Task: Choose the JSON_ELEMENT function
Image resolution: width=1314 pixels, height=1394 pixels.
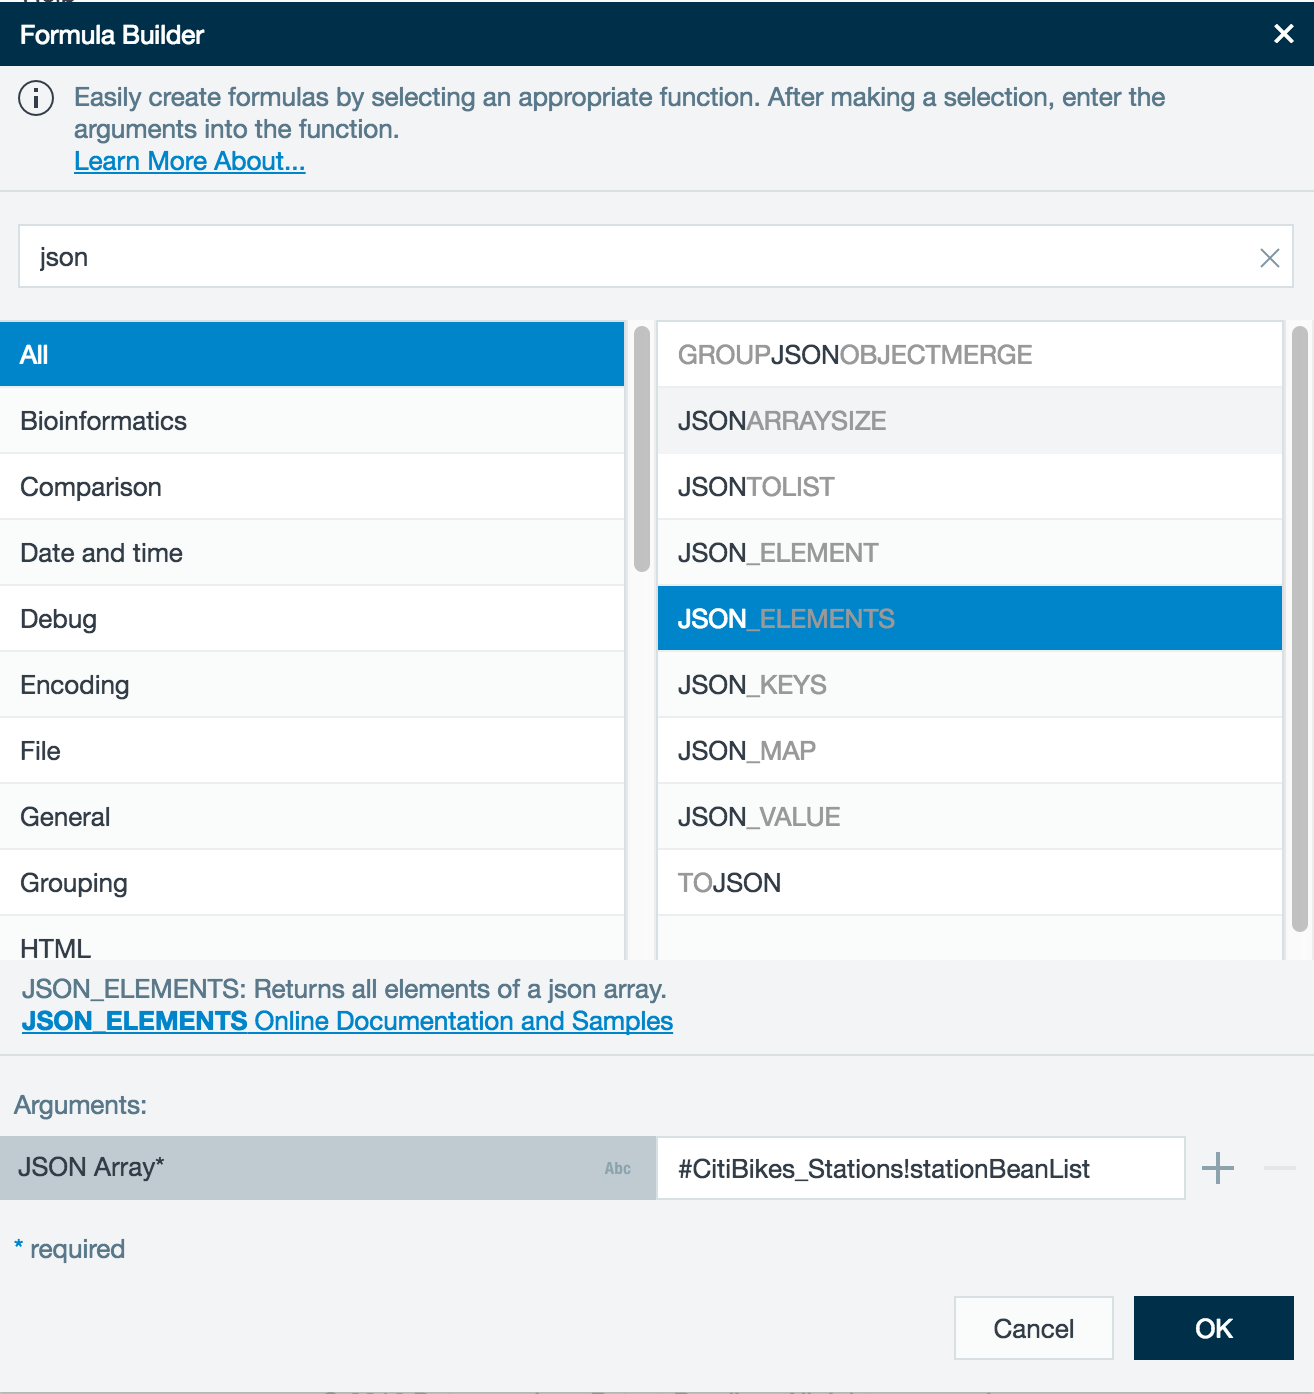Action: tap(970, 553)
